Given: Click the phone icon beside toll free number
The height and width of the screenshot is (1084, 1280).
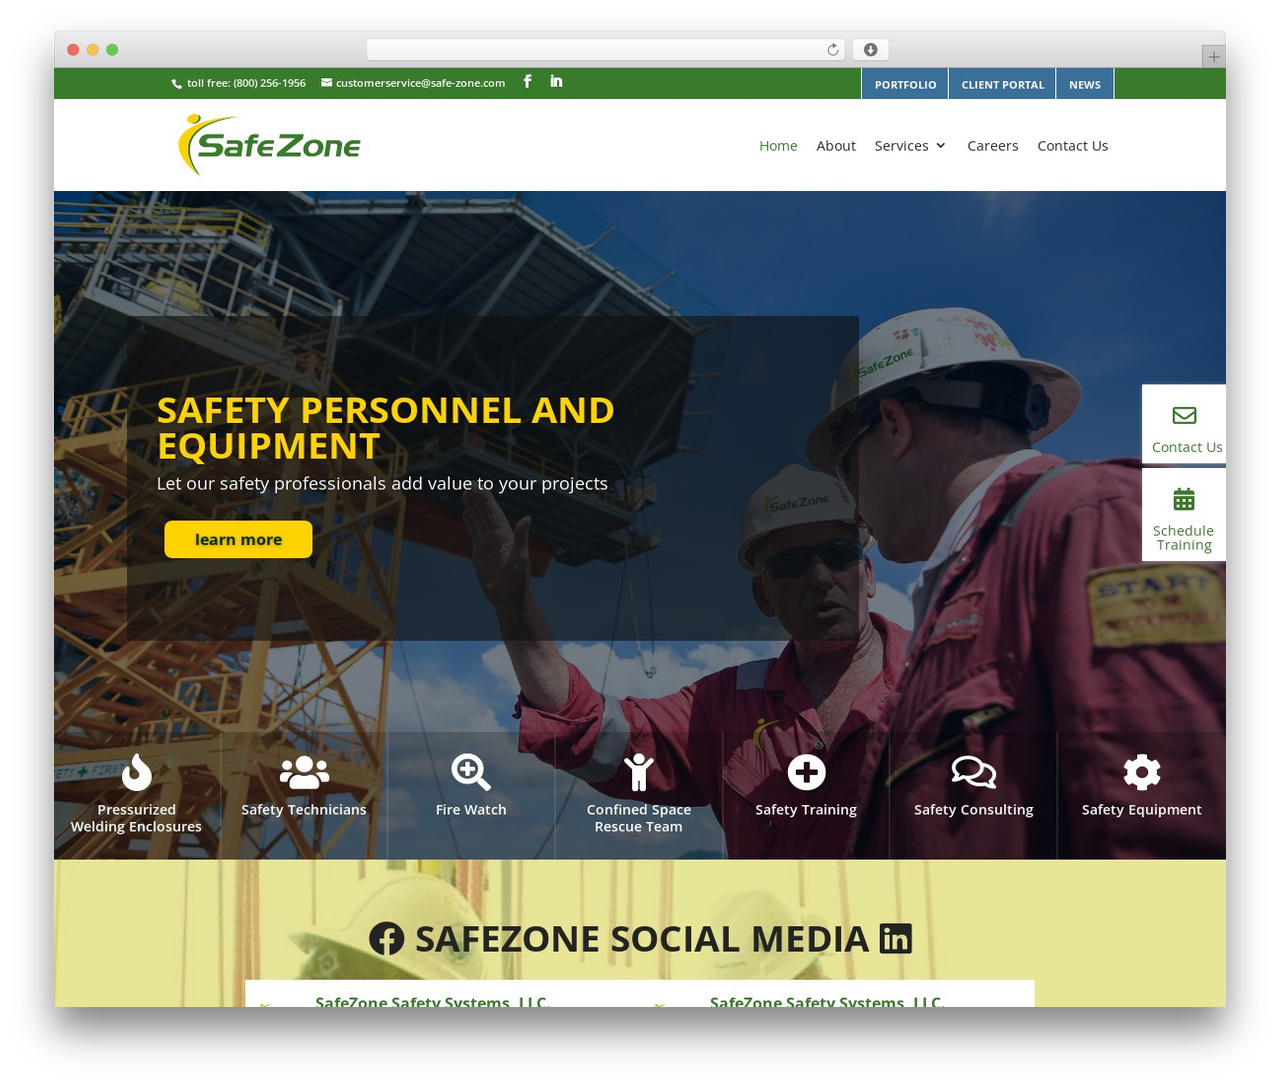Looking at the screenshot, I should (x=177, y=84).
